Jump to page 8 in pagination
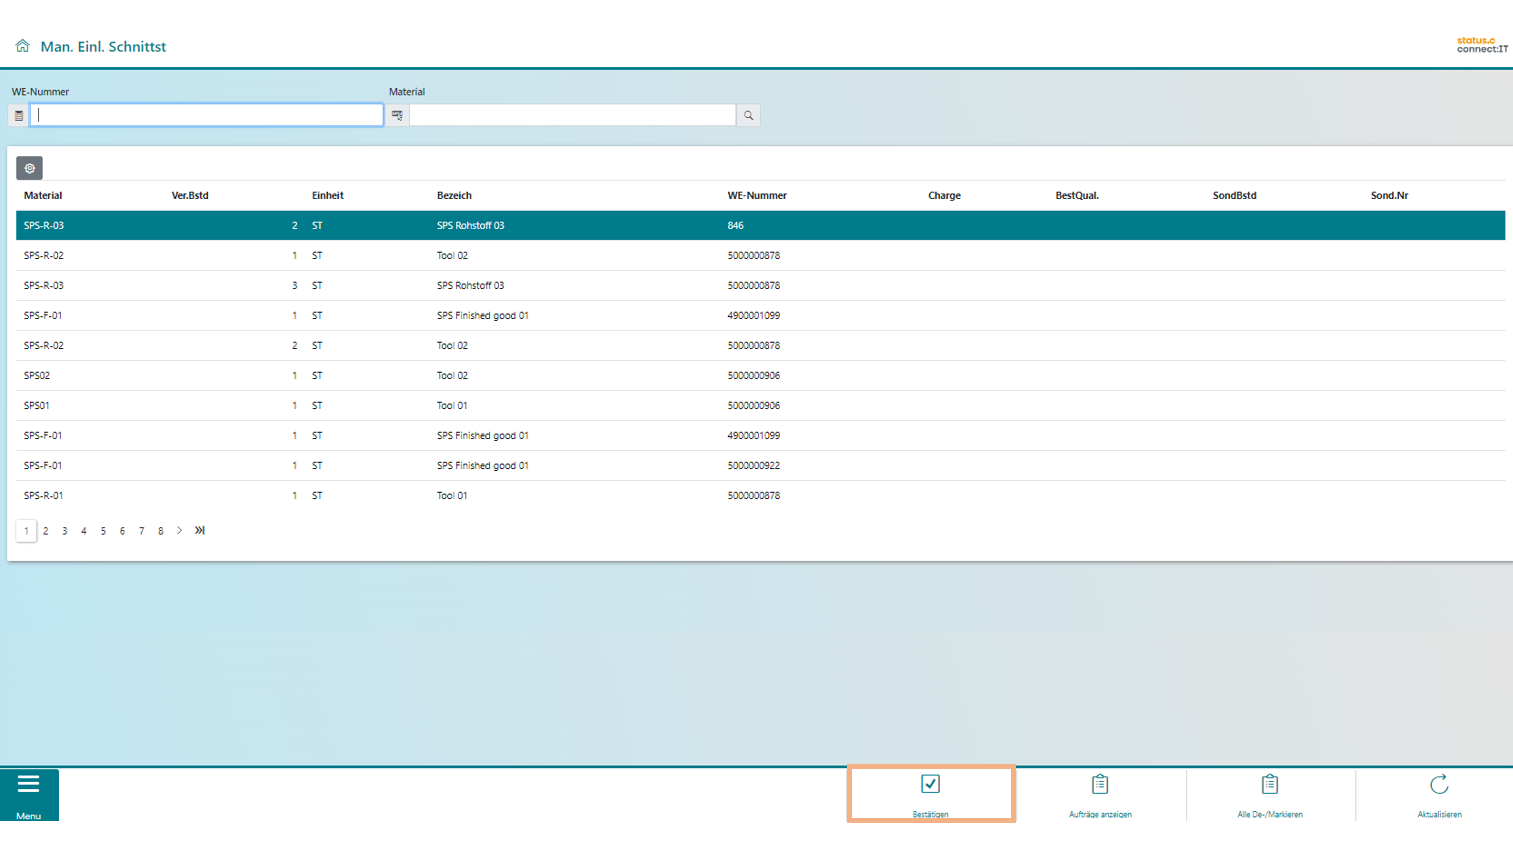The width and height of the screenshot is (1513, 850). 160,531
